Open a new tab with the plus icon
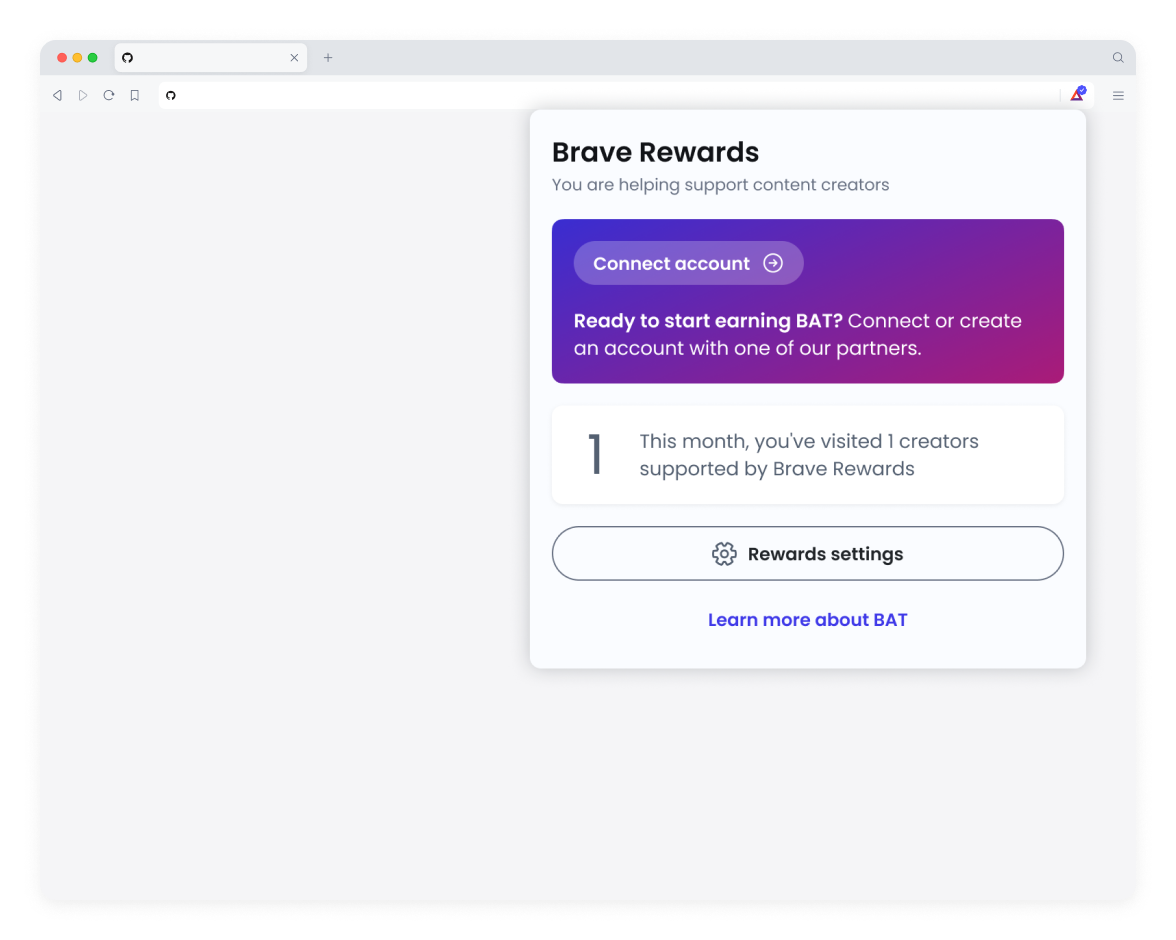The width and height of the screenshot is (1176, 940). pos(328,58)
